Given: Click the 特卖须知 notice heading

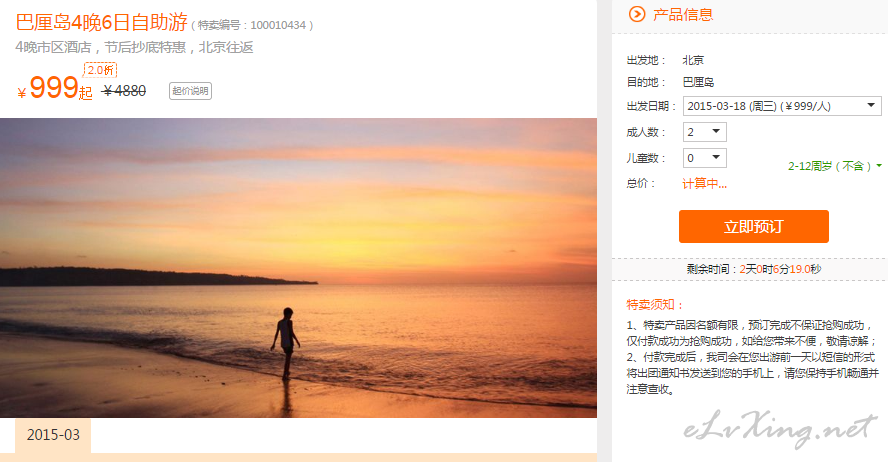Looking at the screenshot, I should coord(655,305).
